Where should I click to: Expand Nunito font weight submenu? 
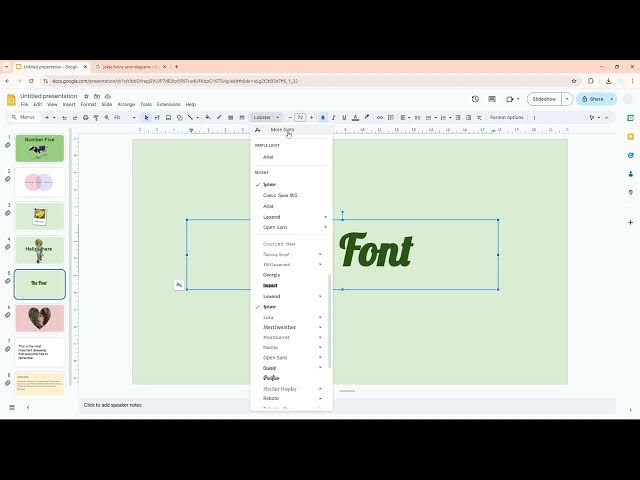point(320,347)
